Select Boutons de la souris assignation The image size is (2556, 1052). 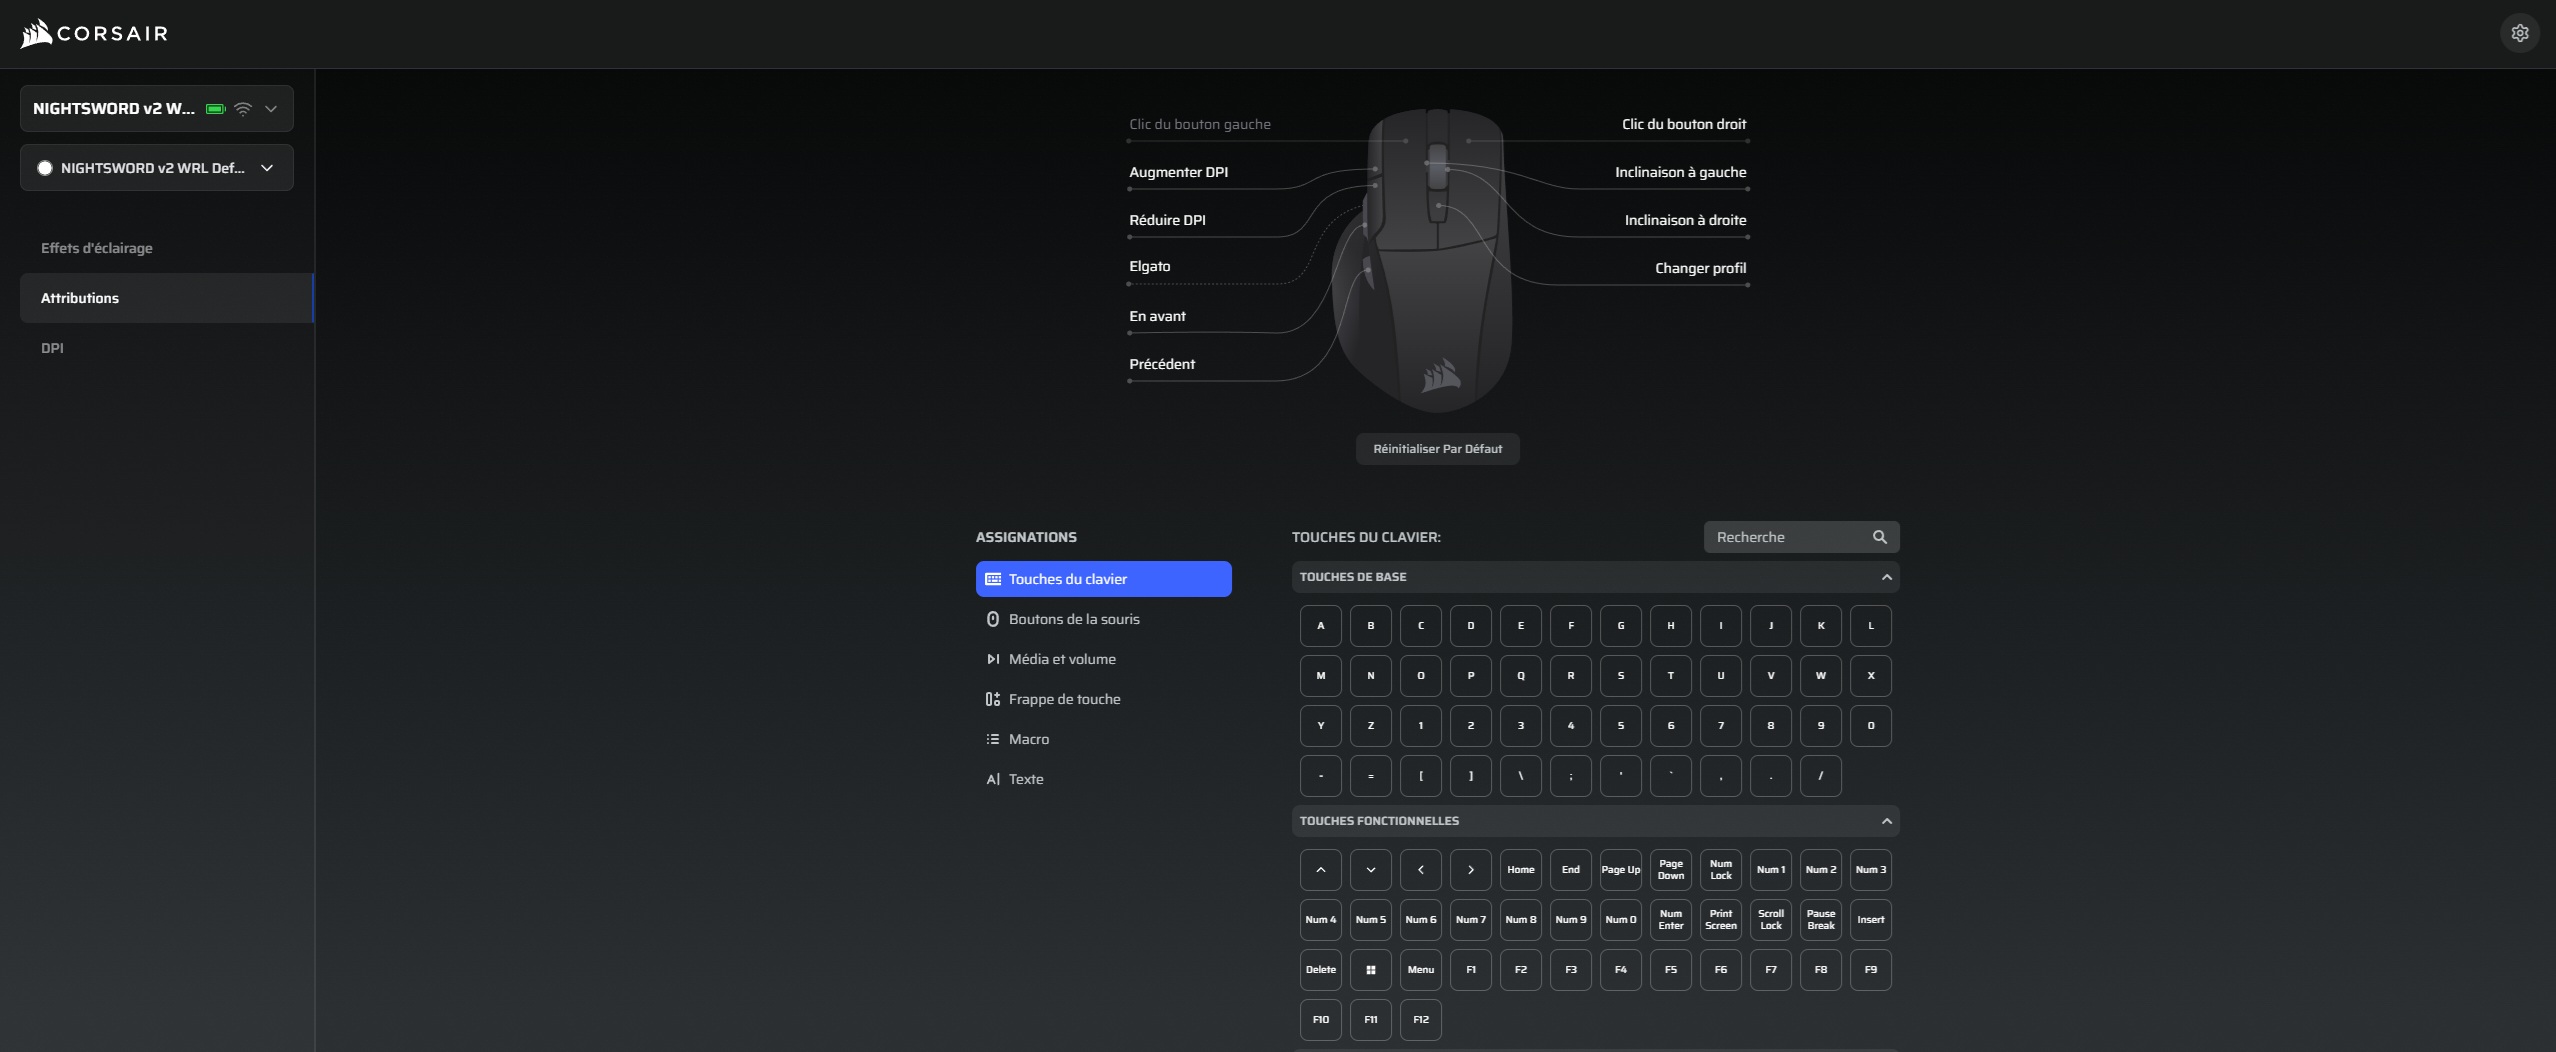pos(1104,619)
